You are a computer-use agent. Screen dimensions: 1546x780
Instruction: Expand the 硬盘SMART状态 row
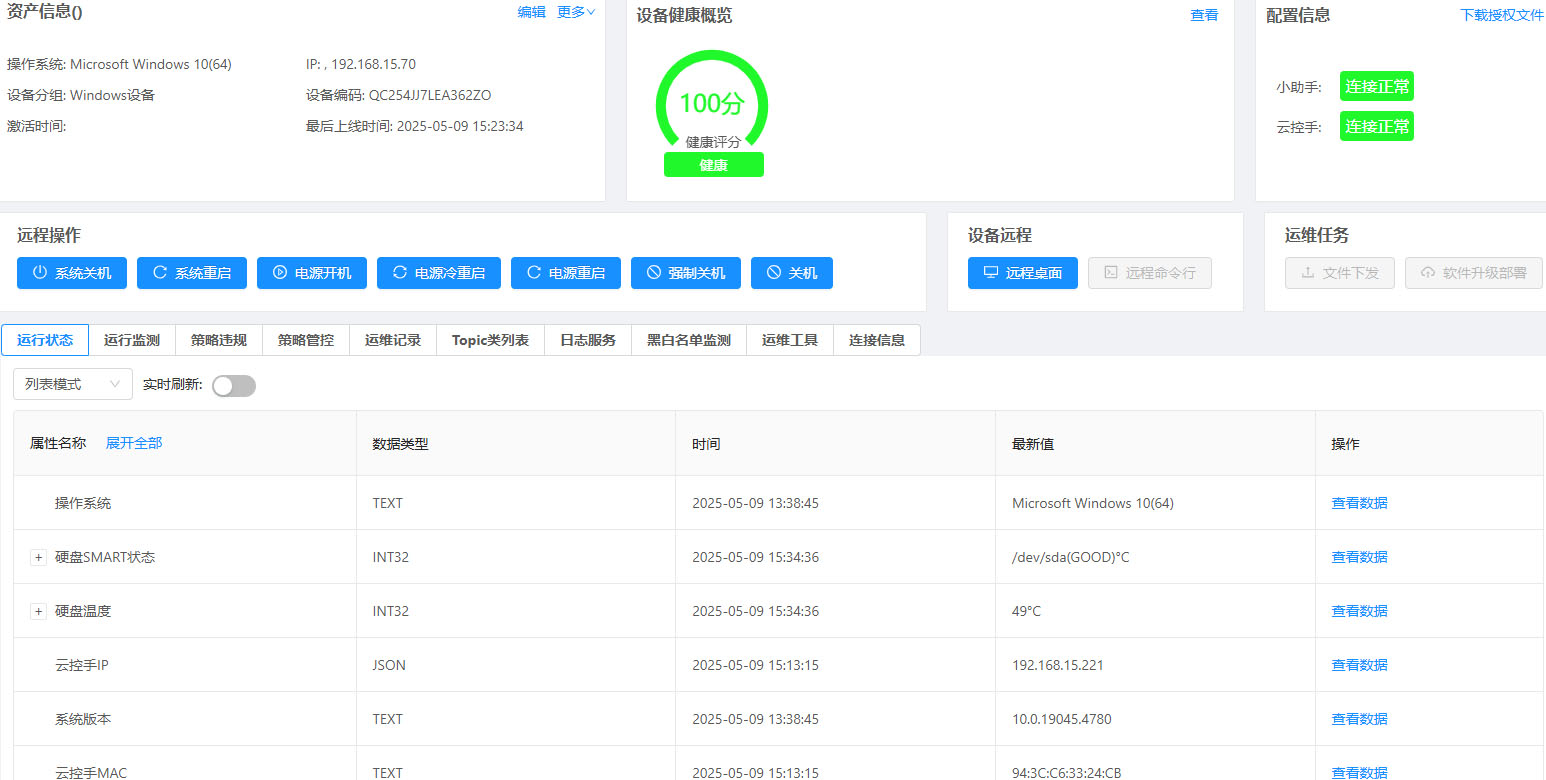[39, 558]
